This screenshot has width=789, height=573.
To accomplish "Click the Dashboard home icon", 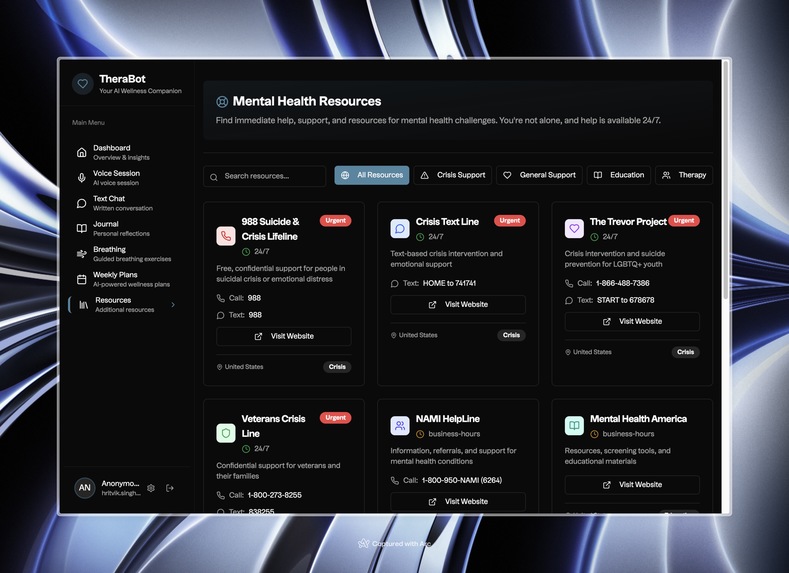I will (82, 152).
